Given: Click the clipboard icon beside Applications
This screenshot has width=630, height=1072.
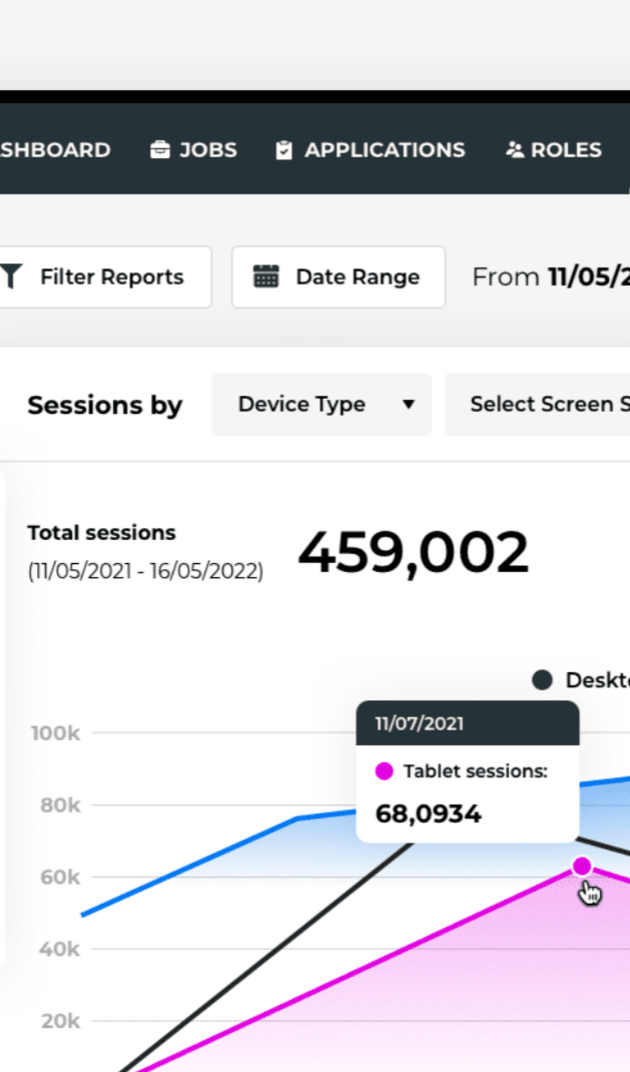Looking at the screenshot, I should 284,150.
